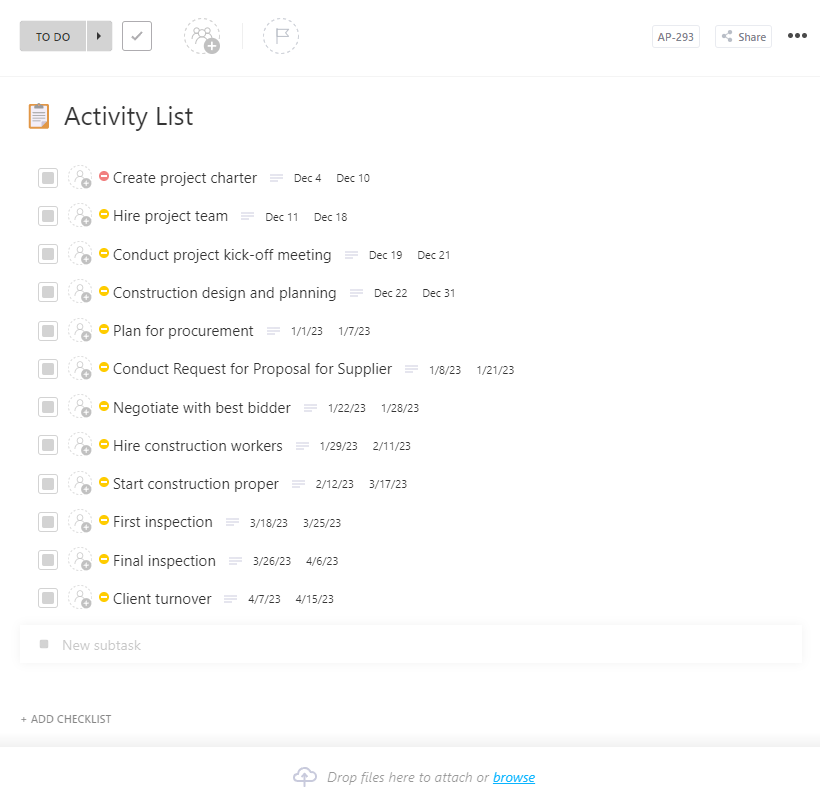Change red priority of Create project charter
This screenshot has width=820, height=796.
104,176
